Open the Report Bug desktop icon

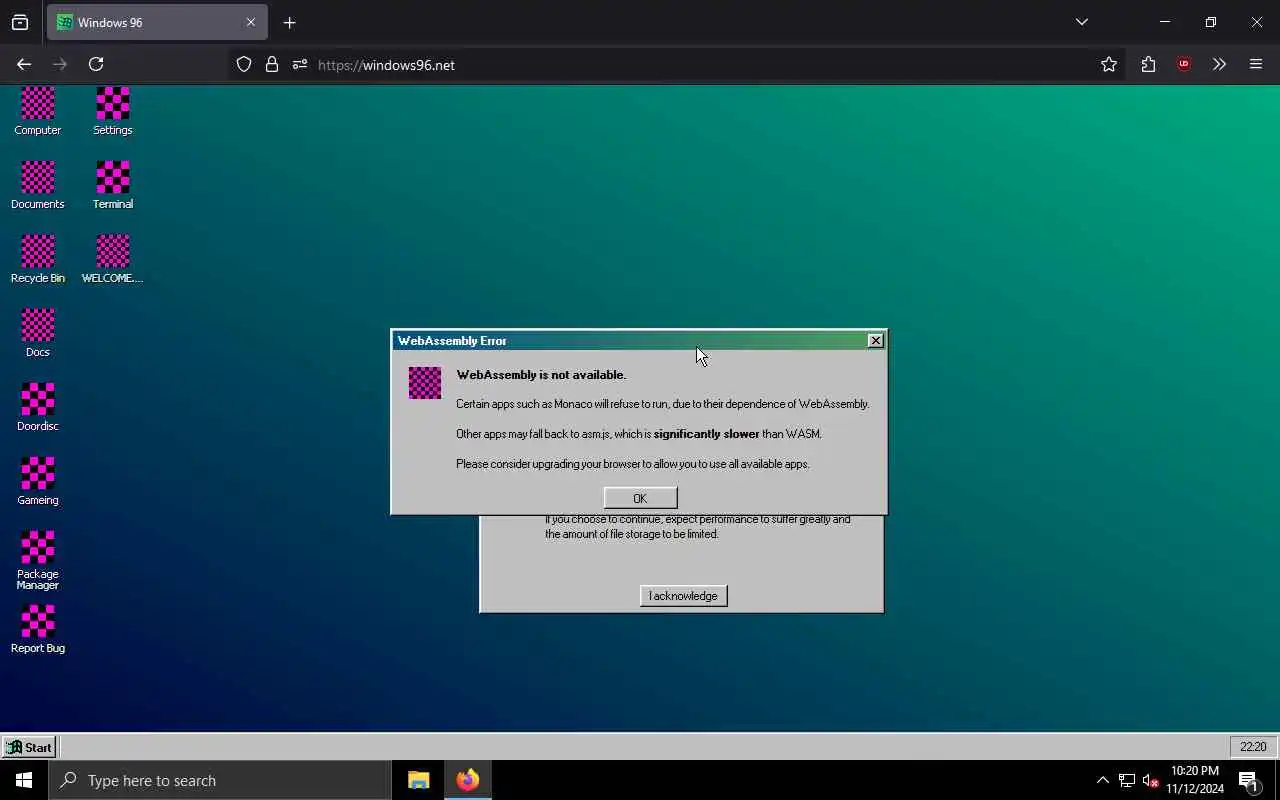click(38, 629)
